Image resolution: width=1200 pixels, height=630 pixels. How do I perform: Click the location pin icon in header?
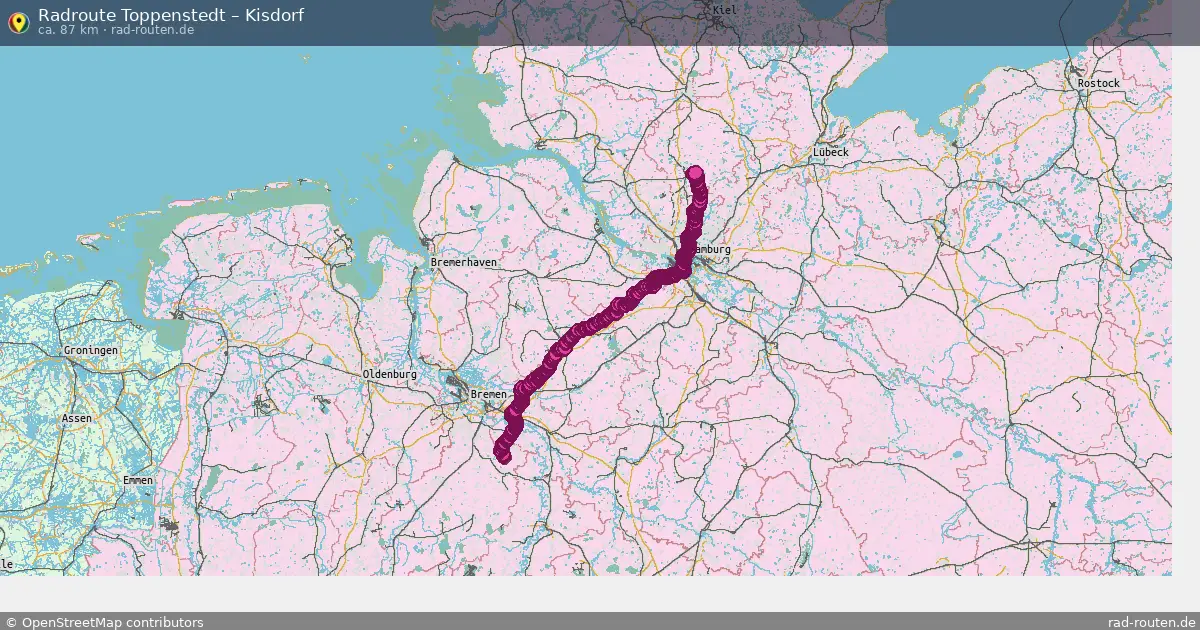click(x=18, y=22)
